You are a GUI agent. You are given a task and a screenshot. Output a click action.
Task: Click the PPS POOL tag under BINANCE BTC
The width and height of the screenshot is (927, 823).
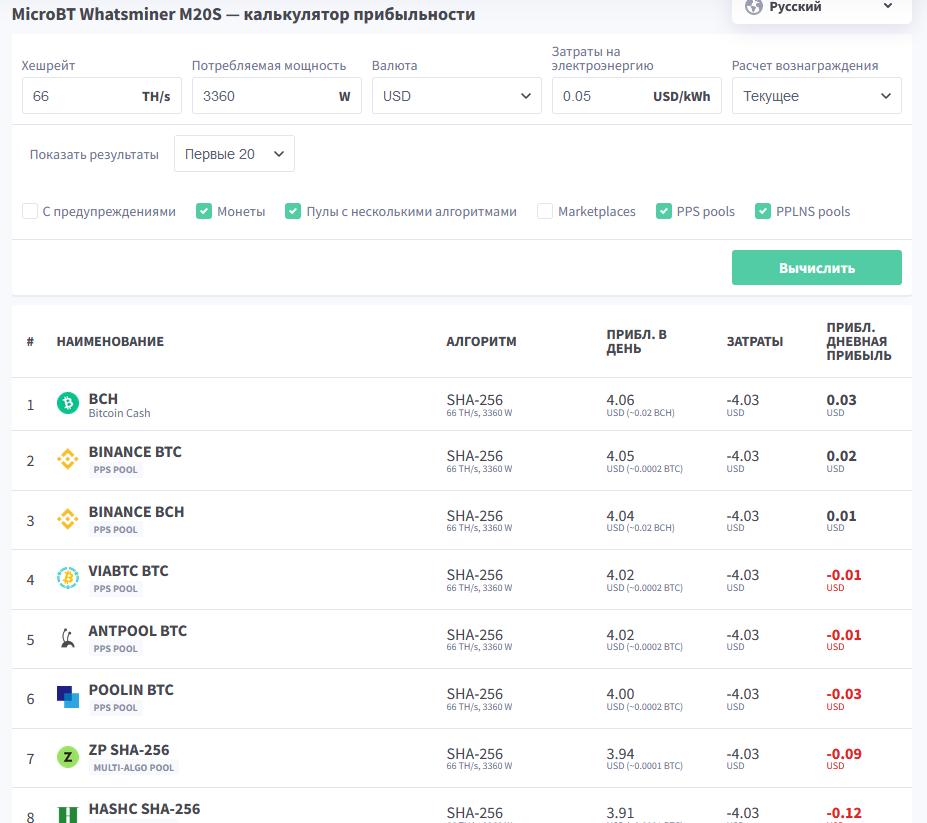click(x=115, y=469)
